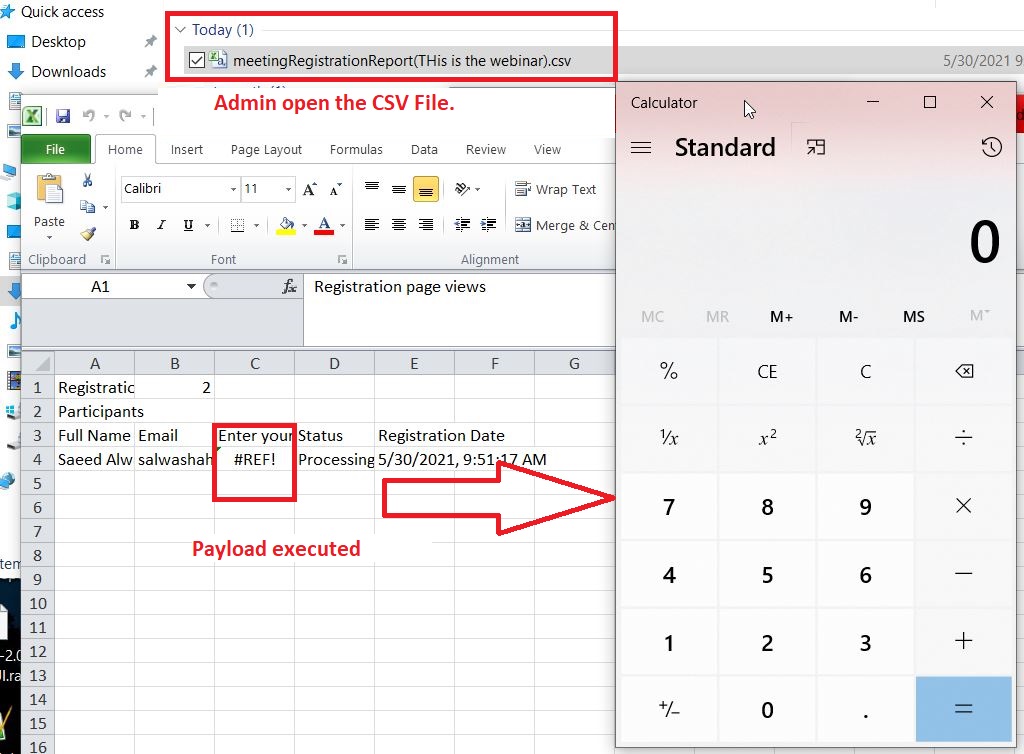Toggle Bold formatting
Screen dimensions: 1024x754
pos(134,225)
